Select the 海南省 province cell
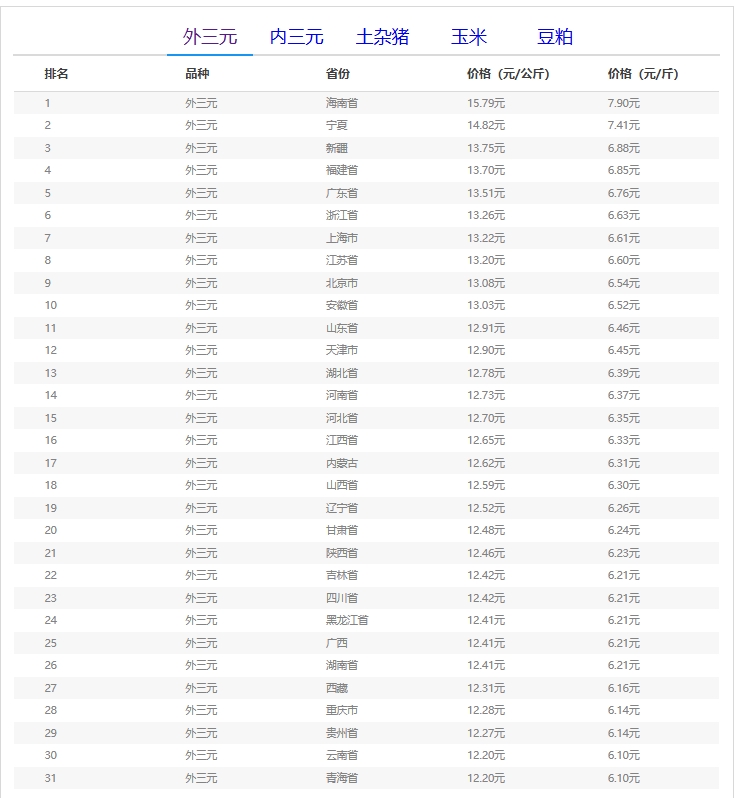 point(342,103)
